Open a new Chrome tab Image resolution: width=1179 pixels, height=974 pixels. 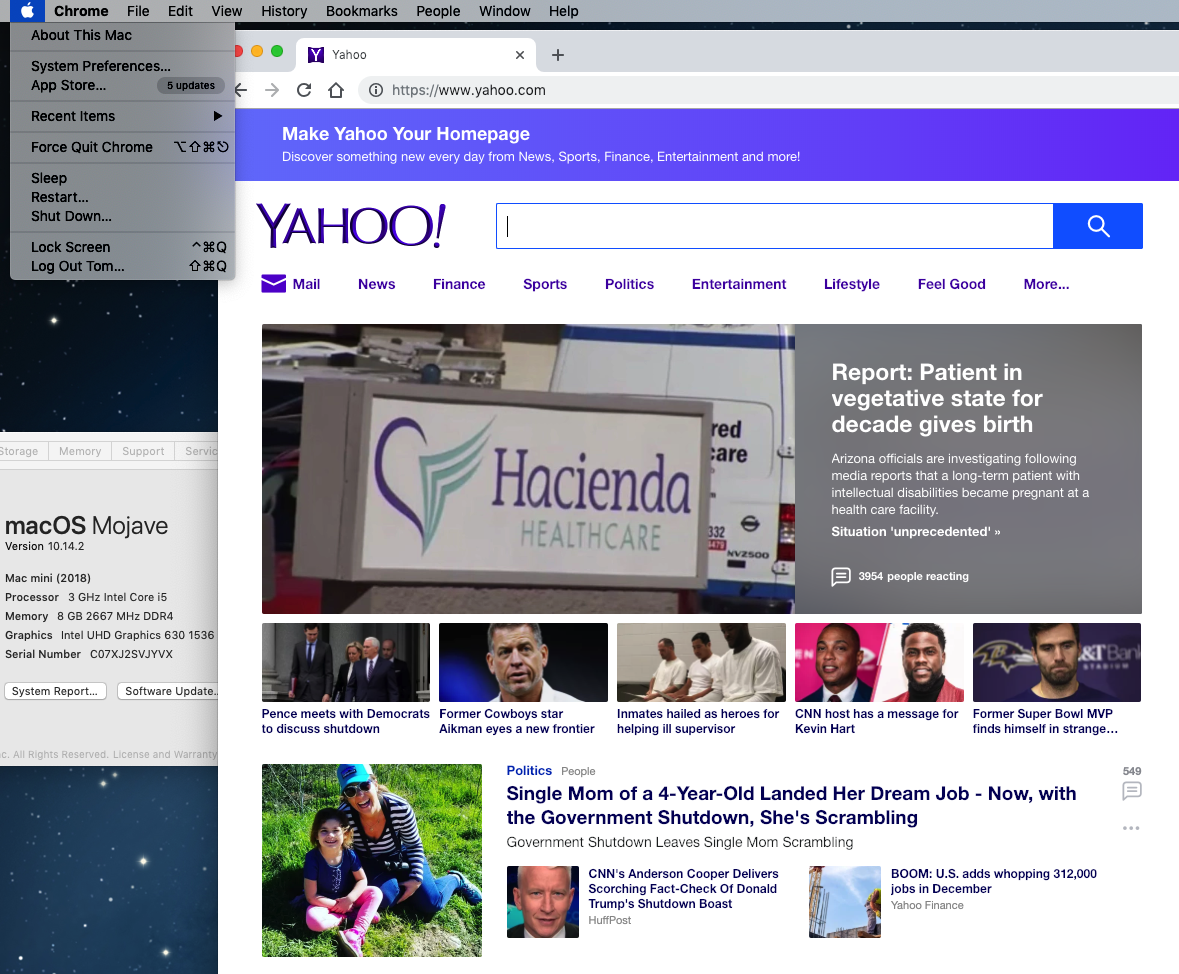tap(558, 55)
